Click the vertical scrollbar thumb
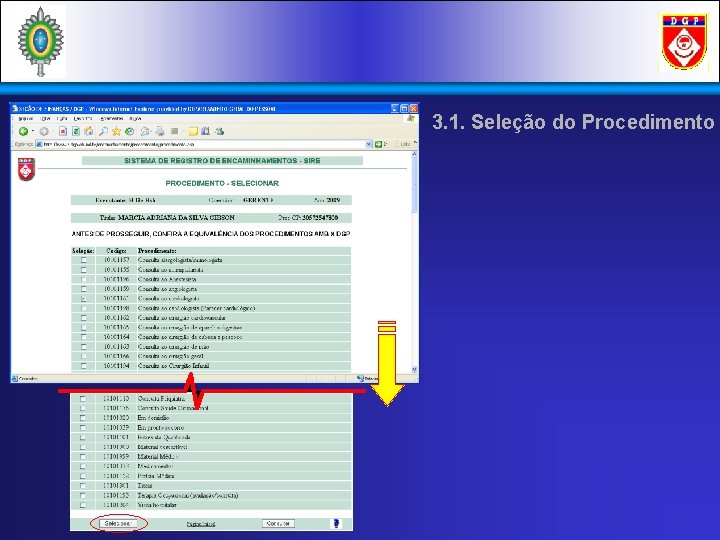Screen dimensions: 720x540 click(415, 186)
